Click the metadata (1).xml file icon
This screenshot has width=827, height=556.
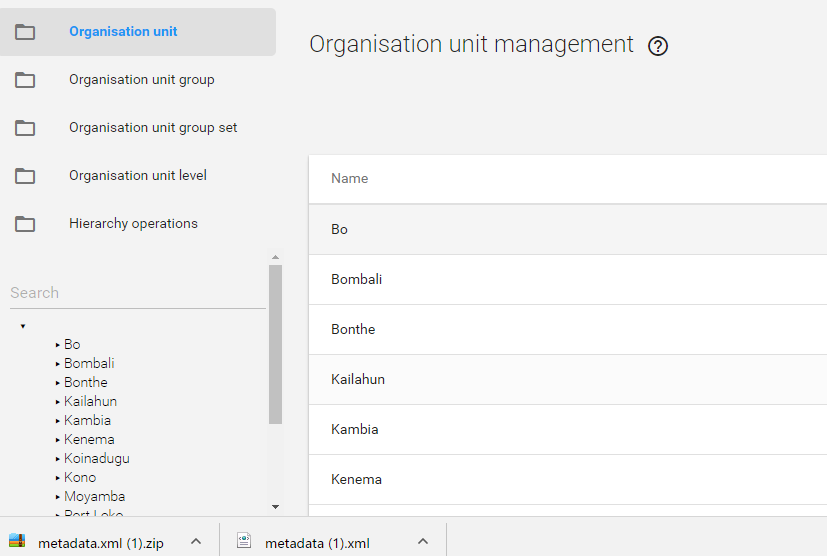point(244,541)
